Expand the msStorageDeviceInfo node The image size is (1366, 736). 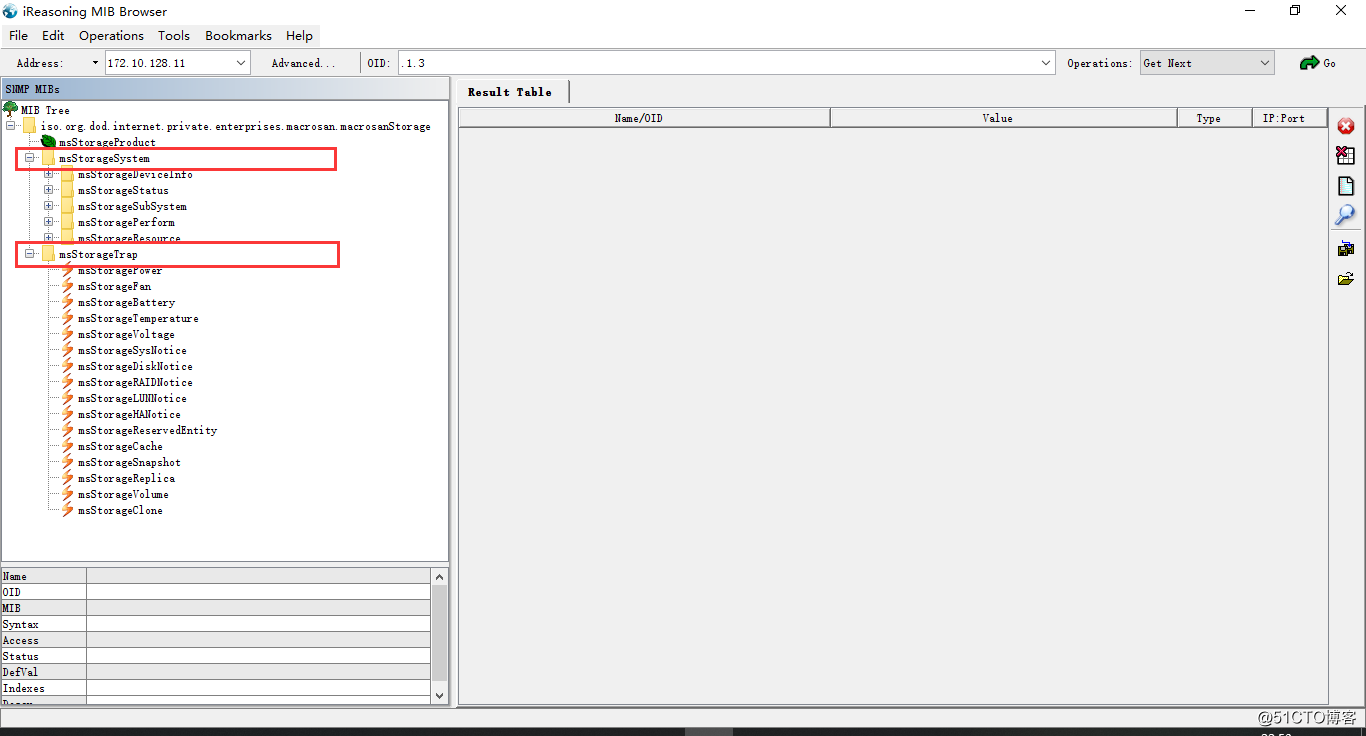tap(48, 174)
